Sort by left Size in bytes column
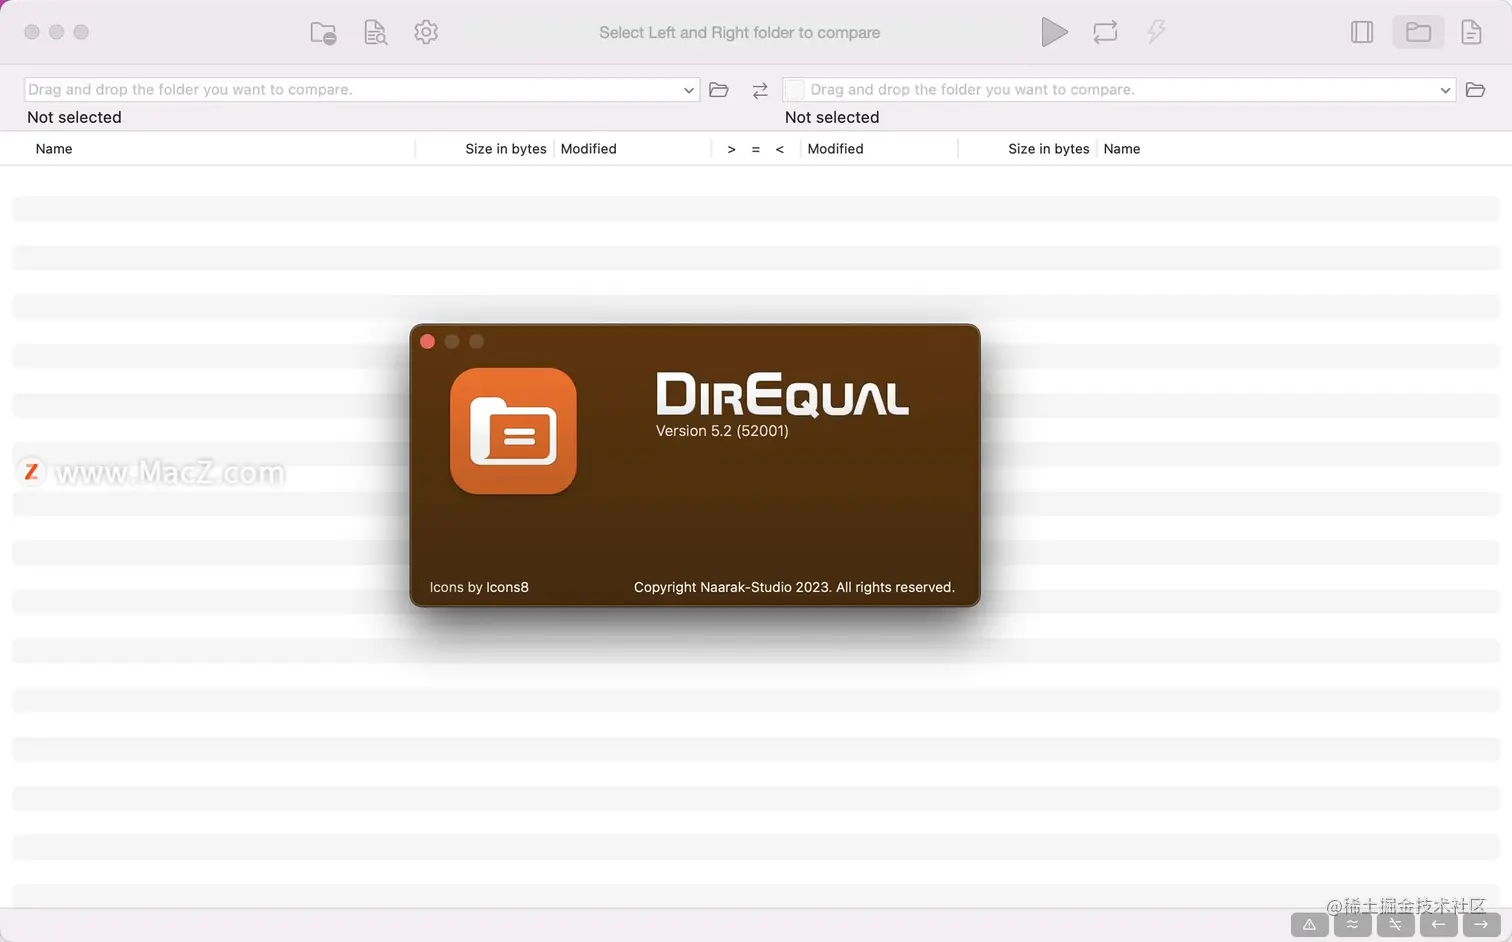This screenshot has height=942, width=1512. tap(506, 149)
